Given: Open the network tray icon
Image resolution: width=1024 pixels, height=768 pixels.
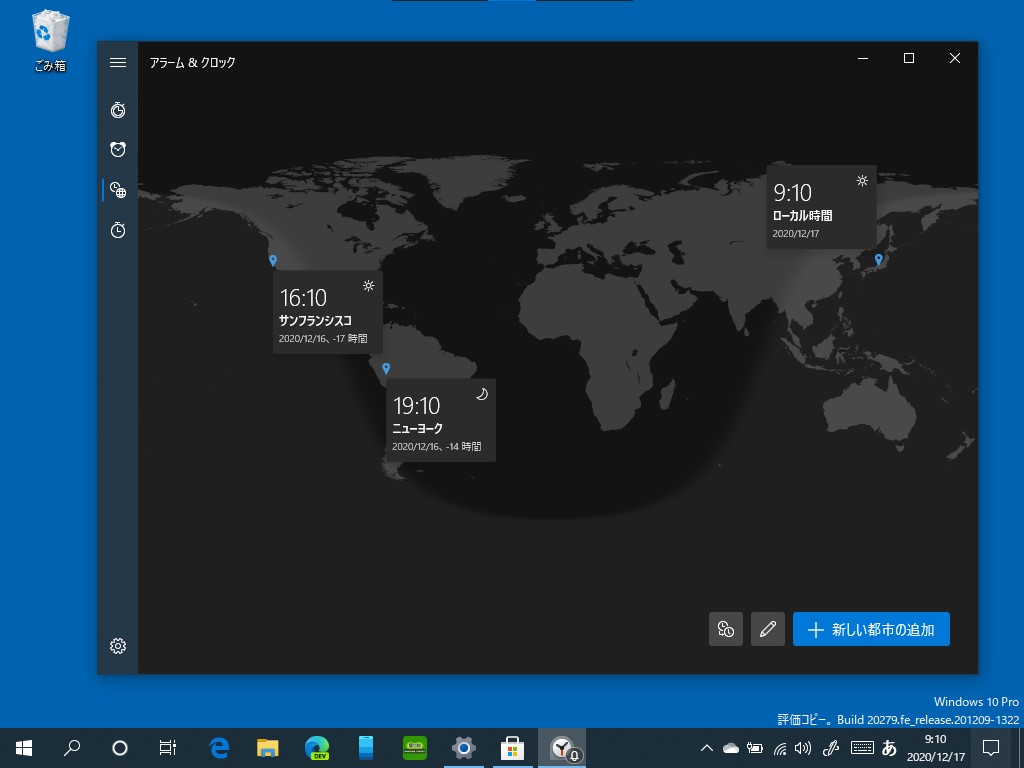Looking at the screenshot, I should point(780,748).
